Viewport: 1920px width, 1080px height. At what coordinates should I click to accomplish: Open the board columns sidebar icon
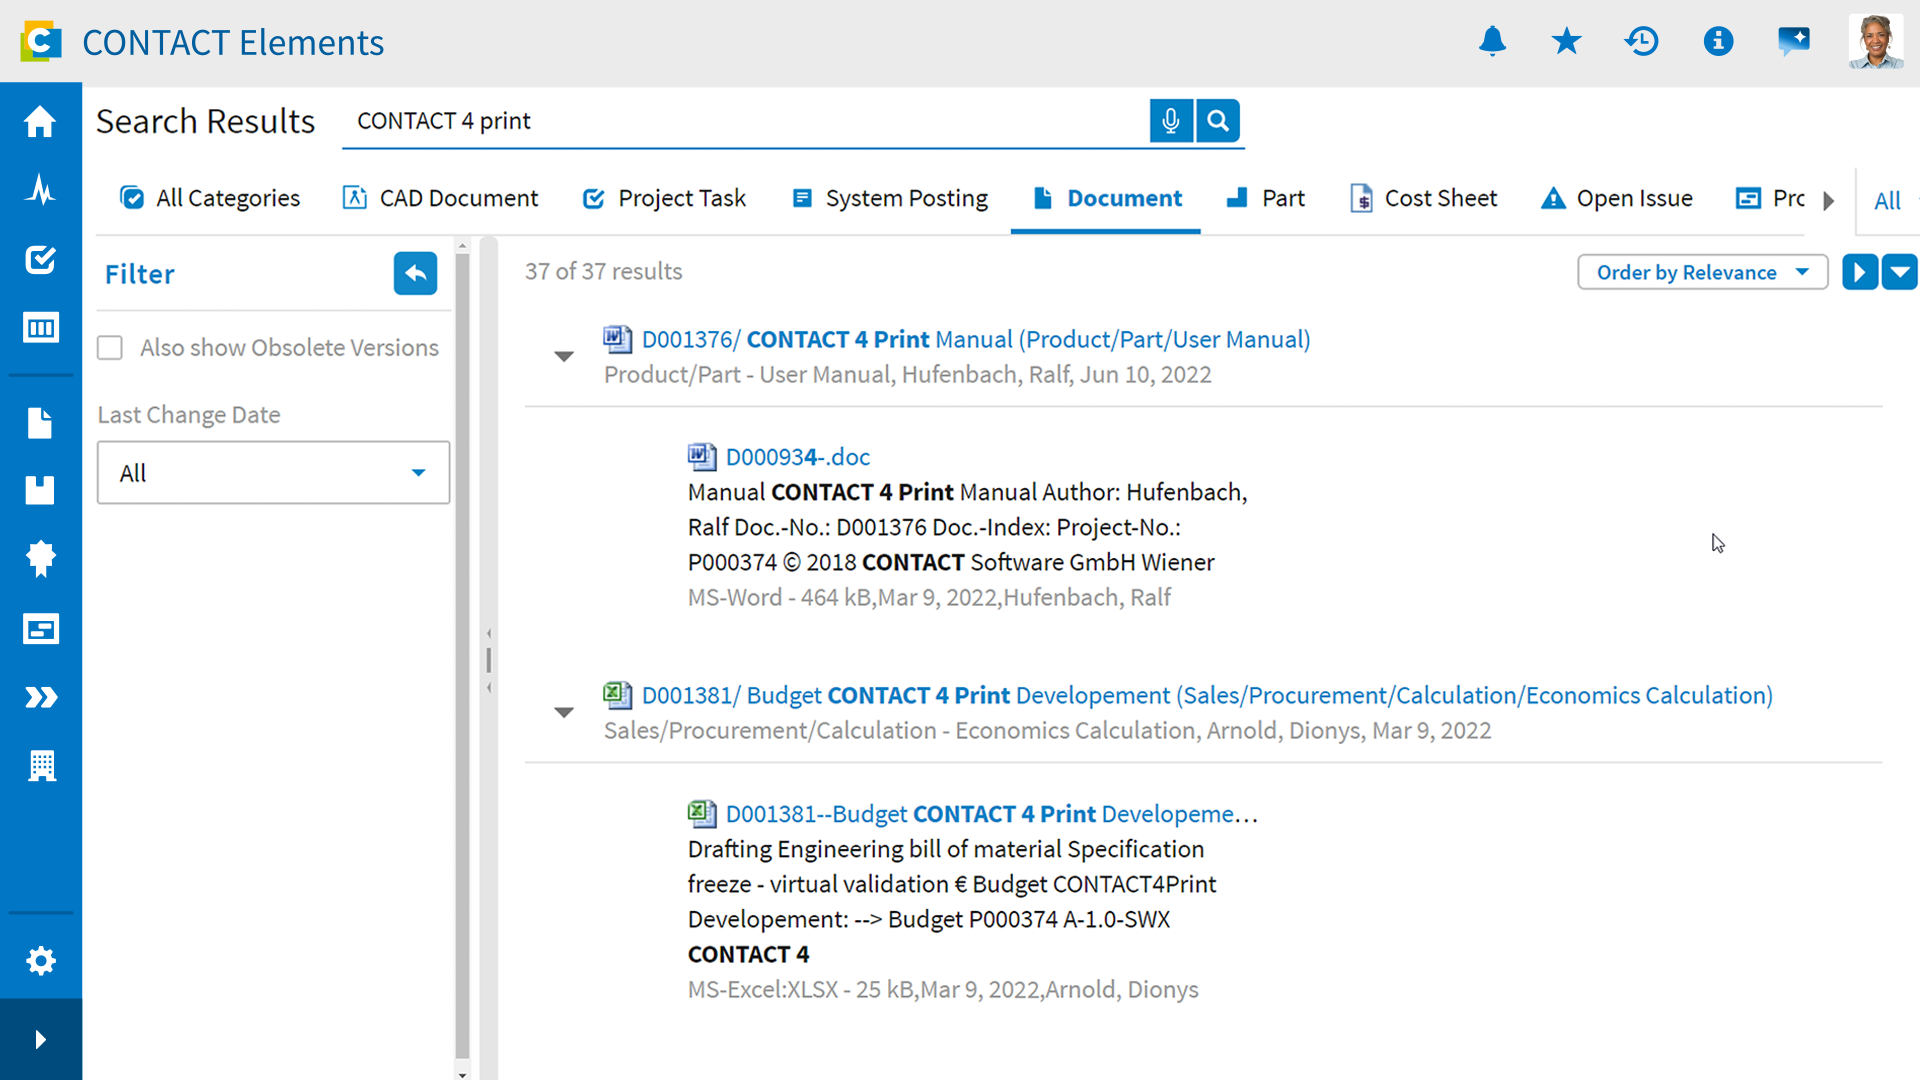pyautogui.click(x=40, y=328)
